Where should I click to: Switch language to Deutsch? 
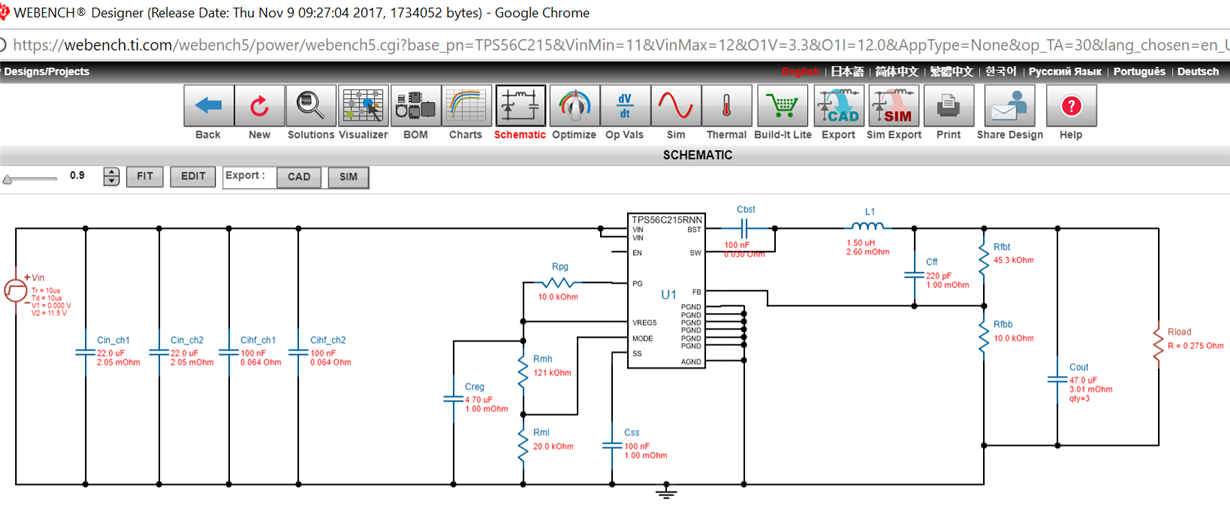point(1198,72)
